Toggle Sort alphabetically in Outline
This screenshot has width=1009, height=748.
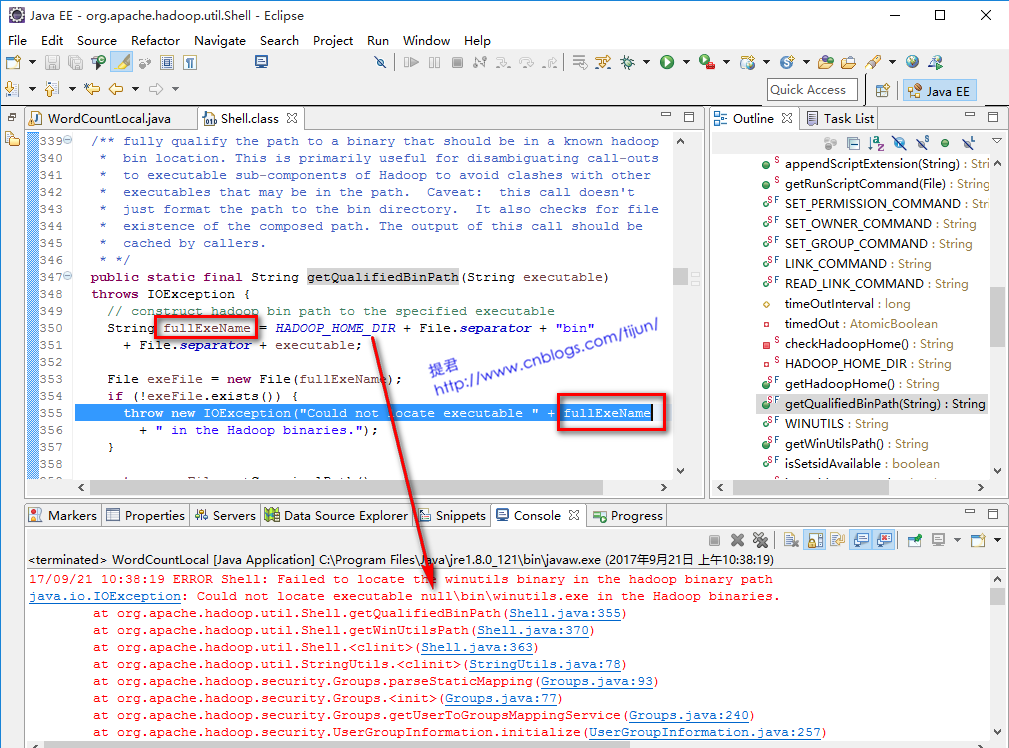876,143
